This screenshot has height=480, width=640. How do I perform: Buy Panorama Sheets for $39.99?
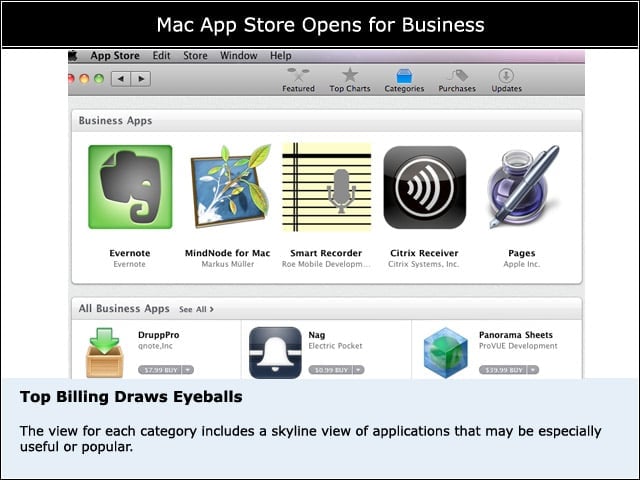[504, 370]
